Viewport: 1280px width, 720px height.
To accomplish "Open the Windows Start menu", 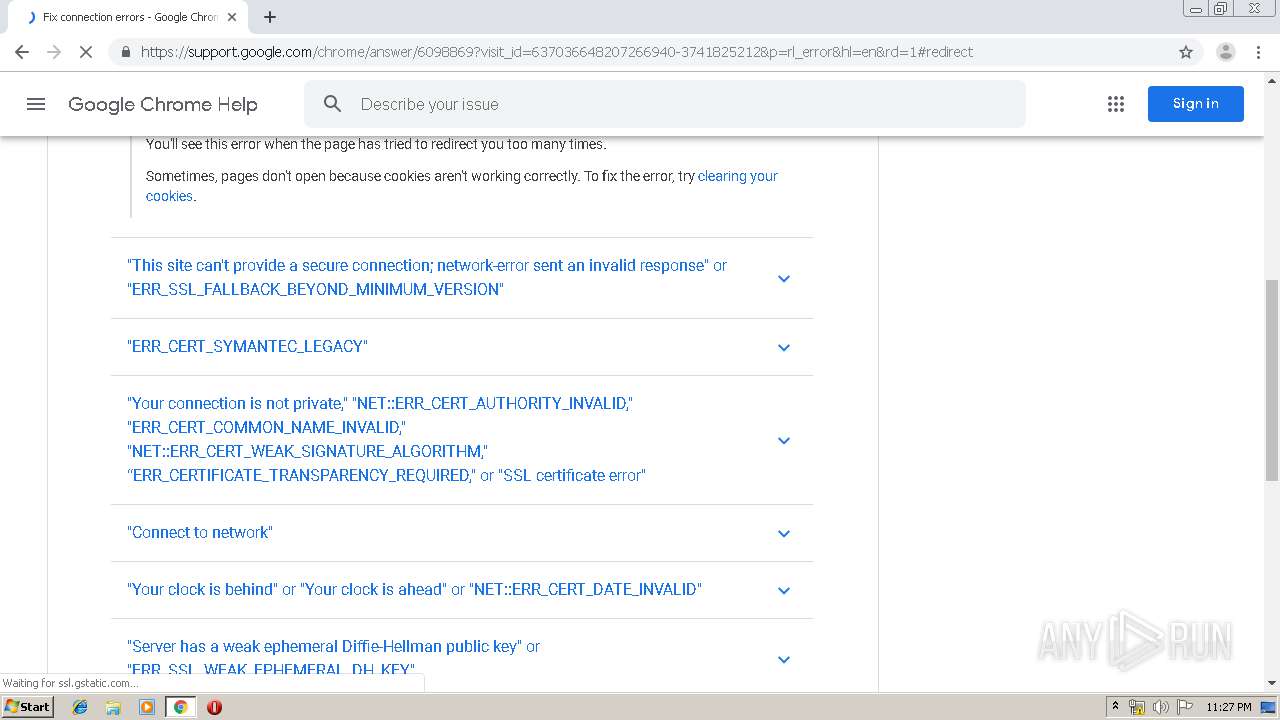I will point(27,707).
